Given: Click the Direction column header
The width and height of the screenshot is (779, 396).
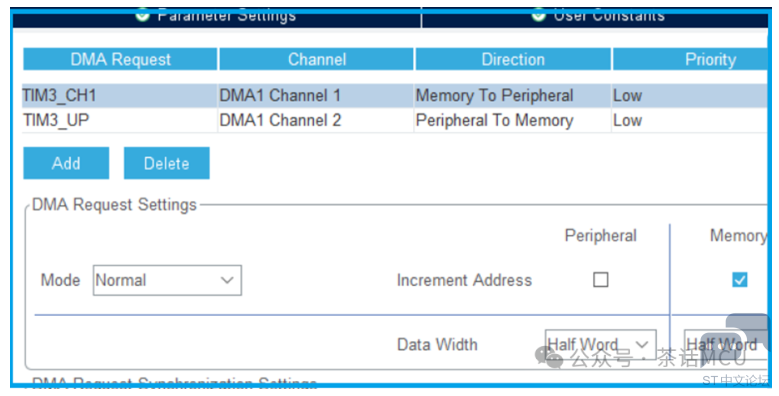Looking at the screenshot, I should point(513,59).
